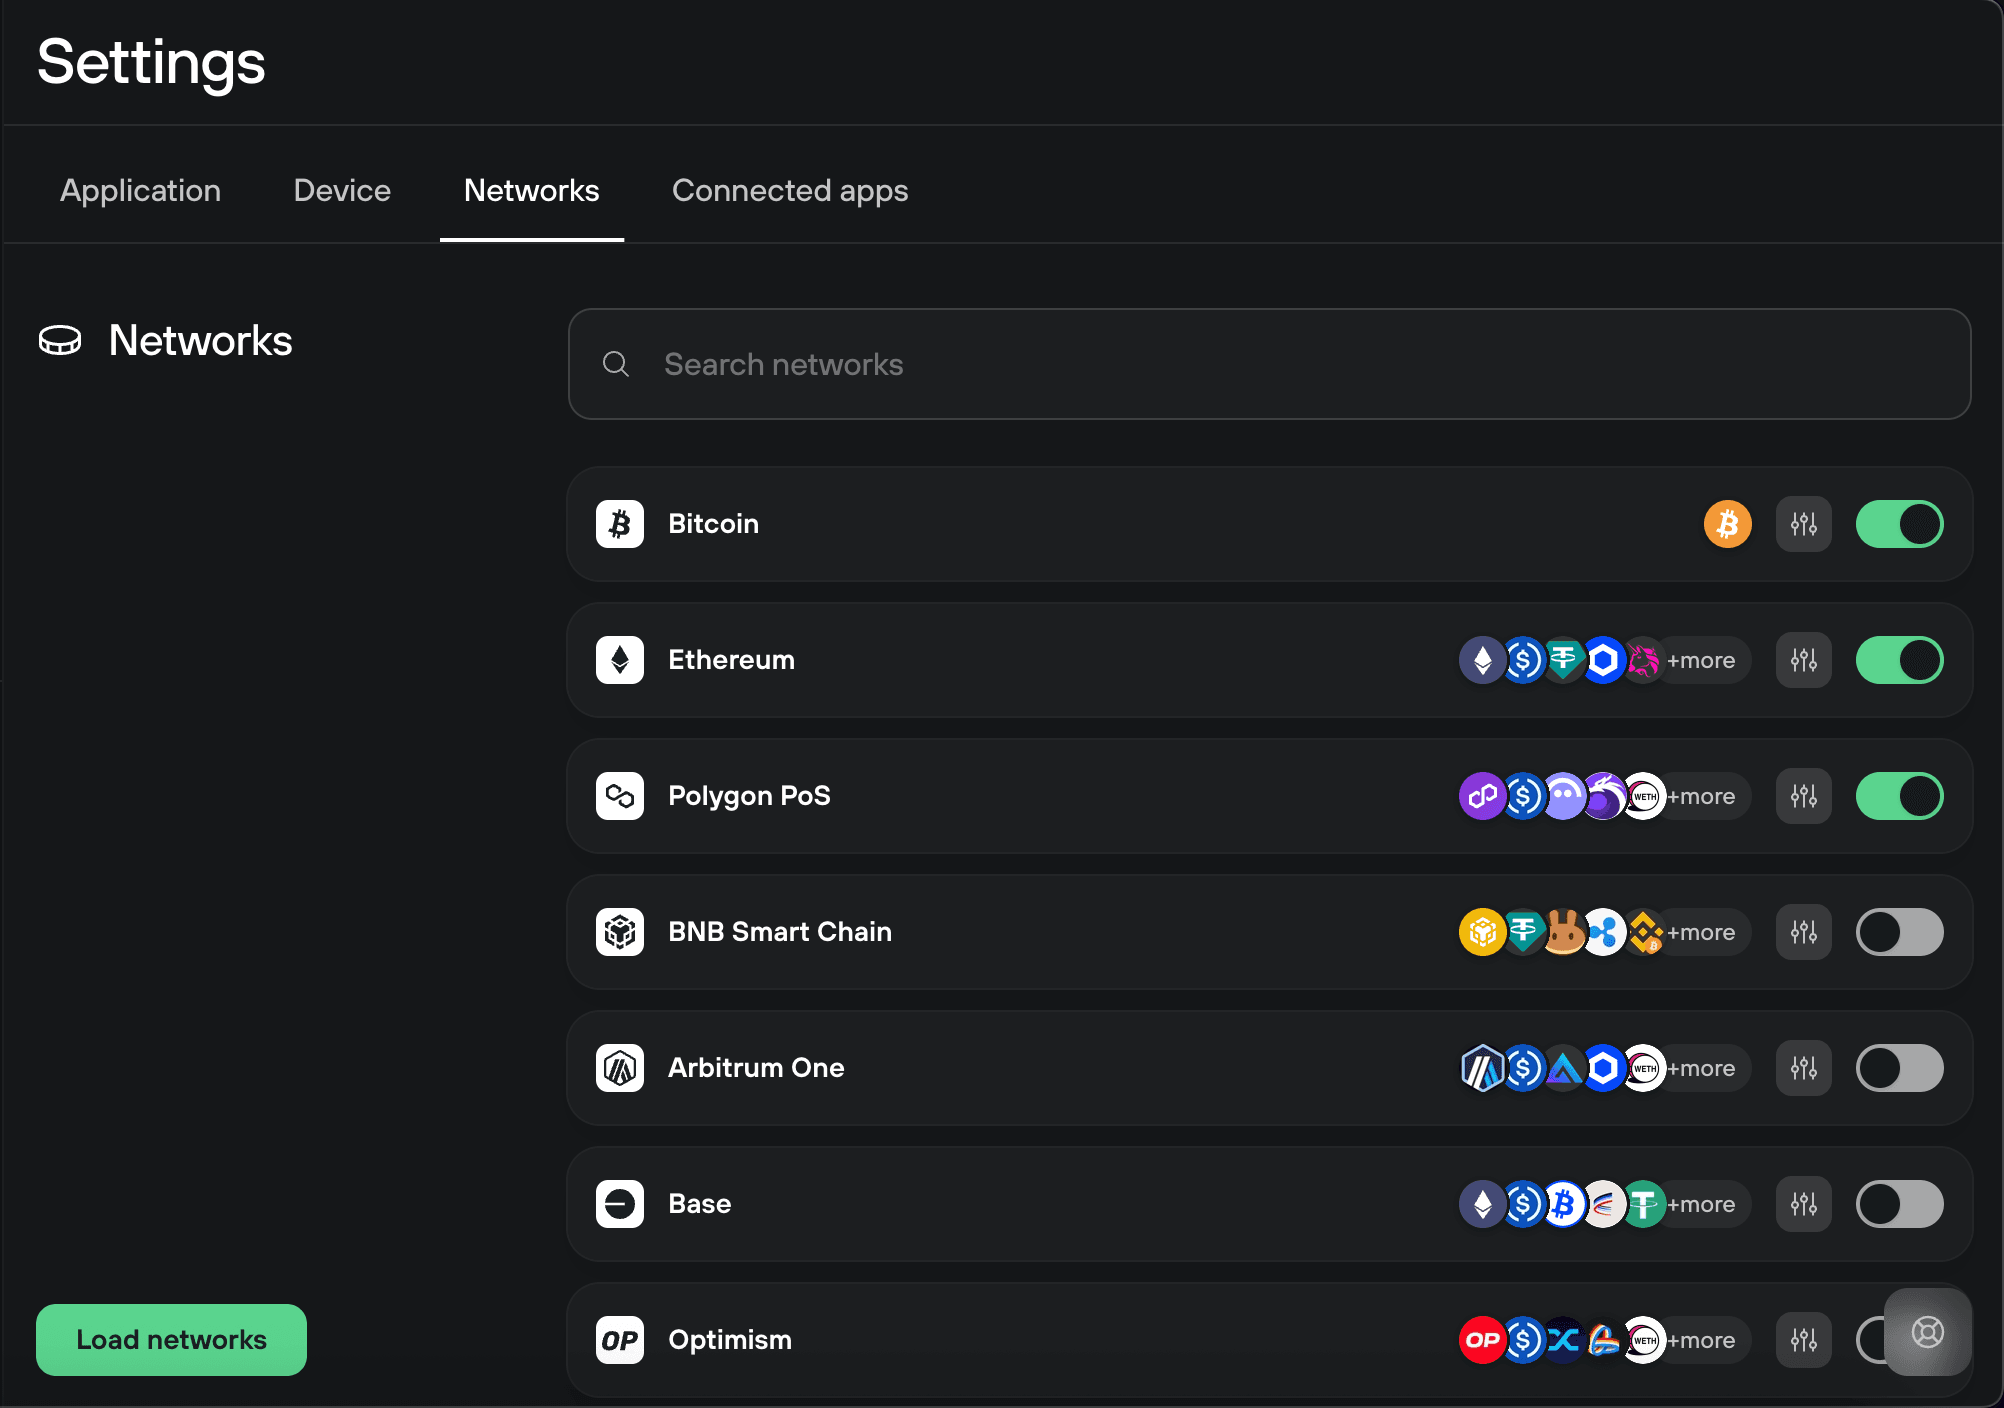Click the Ethereum network name
Viewport: 2004px width, 1408px height.
pos(731,660)
